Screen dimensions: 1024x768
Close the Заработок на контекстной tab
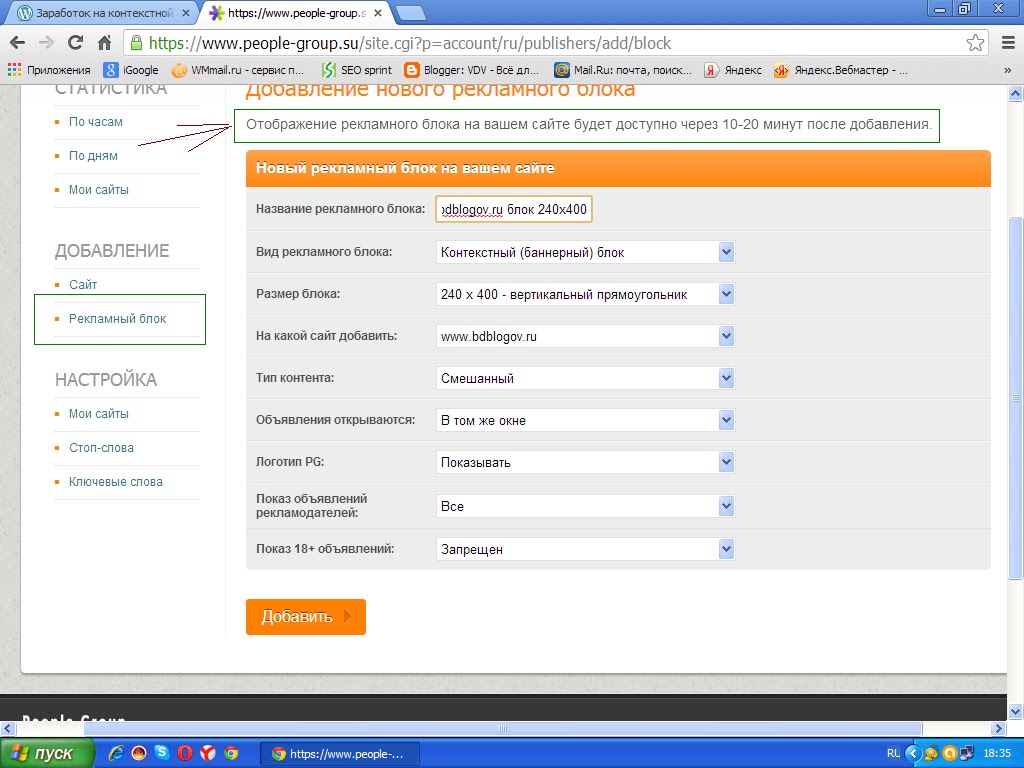pyautogui.click(x=185, y=12)
